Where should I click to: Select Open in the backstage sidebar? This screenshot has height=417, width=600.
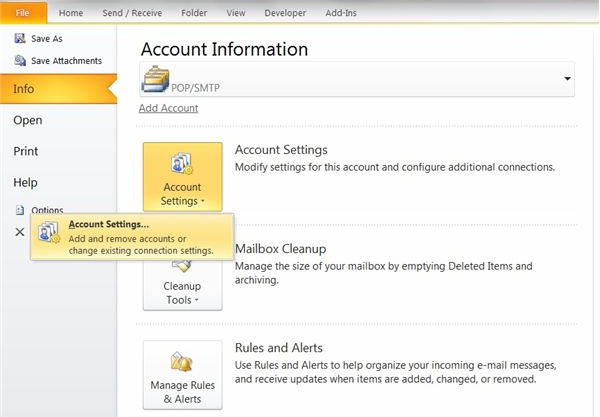click(28, 120)
